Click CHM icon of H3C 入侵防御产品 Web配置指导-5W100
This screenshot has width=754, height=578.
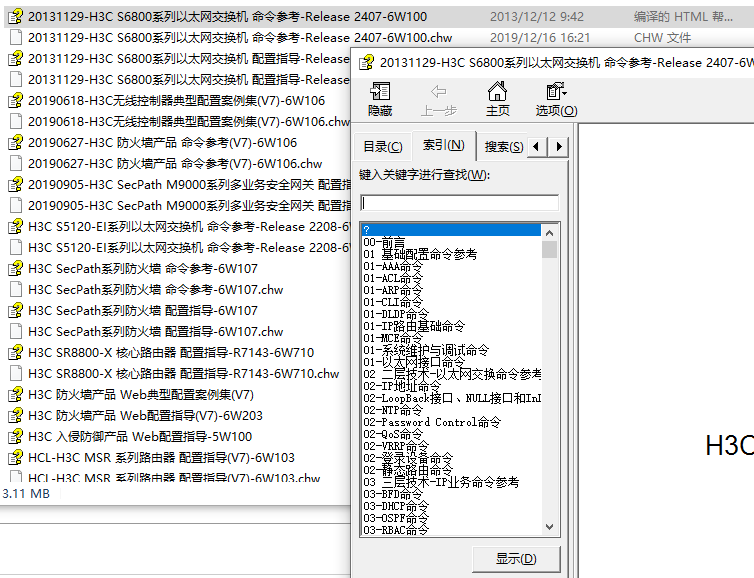(x=15, y=437)
